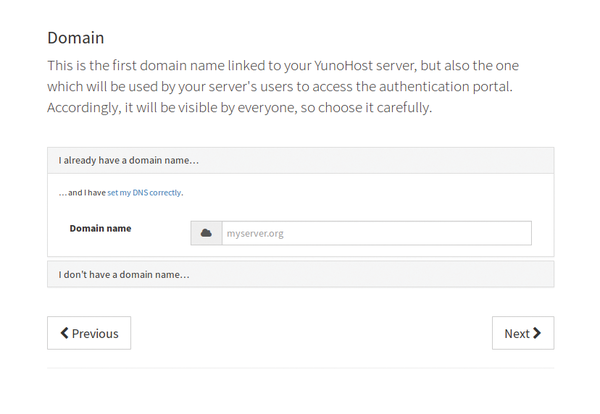Click the bold 'Domain name' label

pos(100,228)
